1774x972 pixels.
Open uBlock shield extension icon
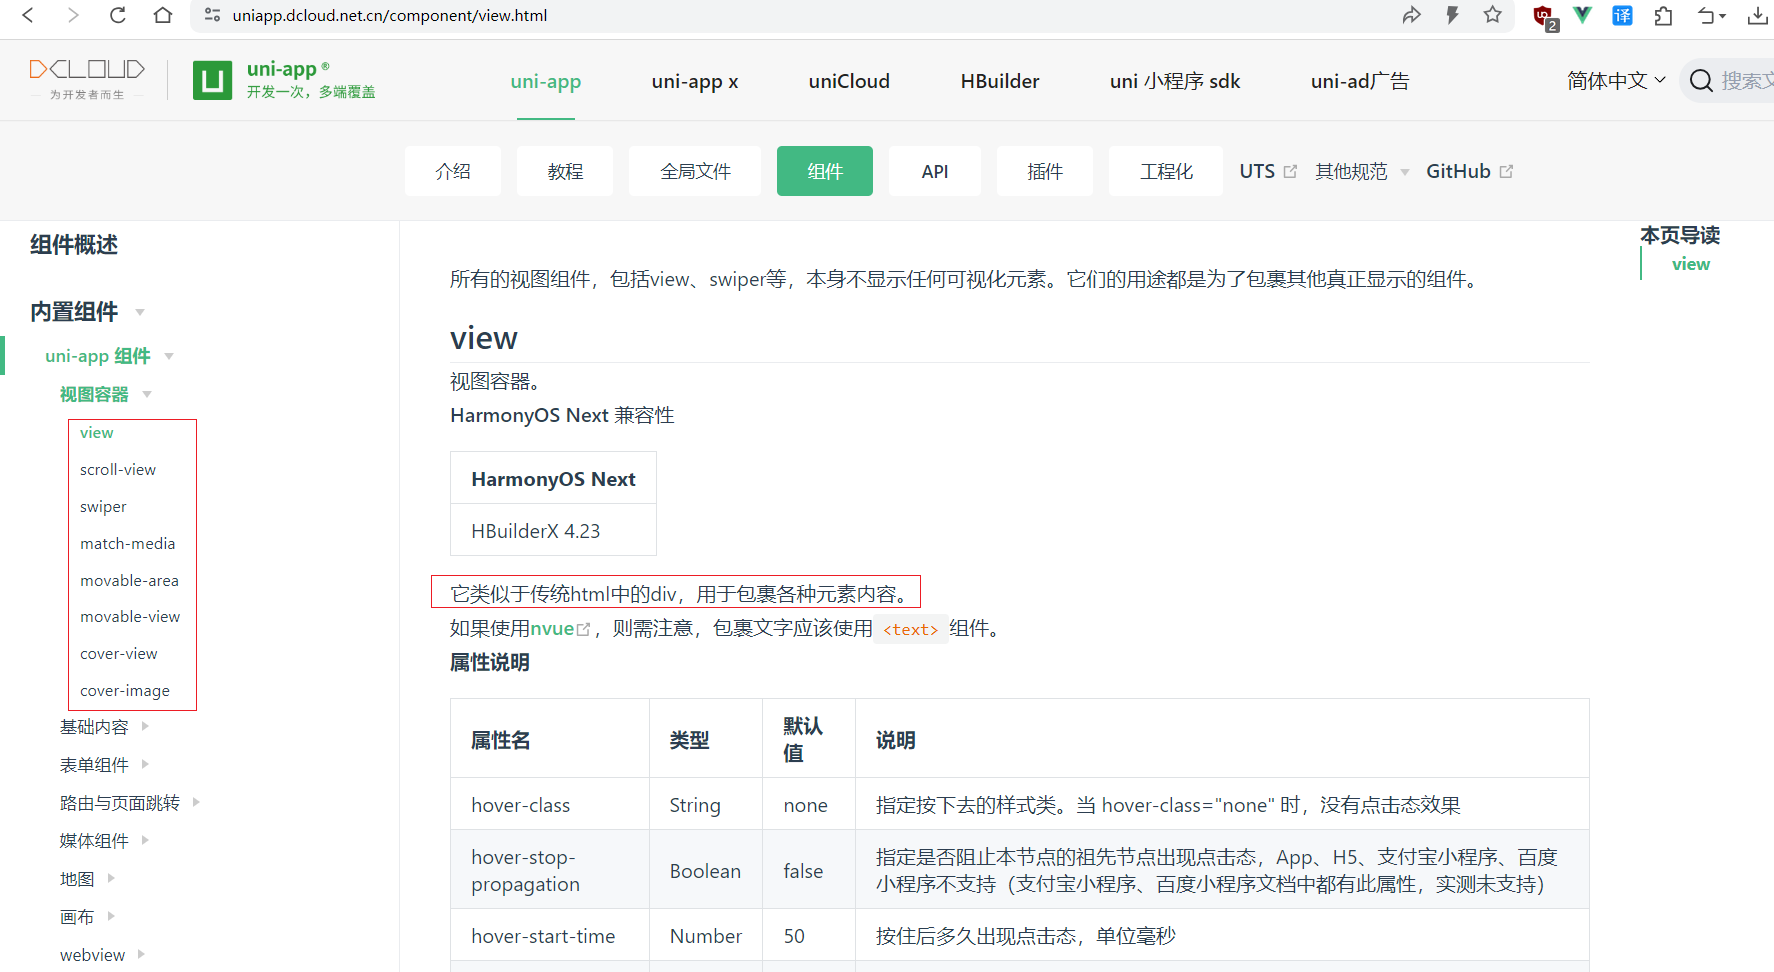1544,17
